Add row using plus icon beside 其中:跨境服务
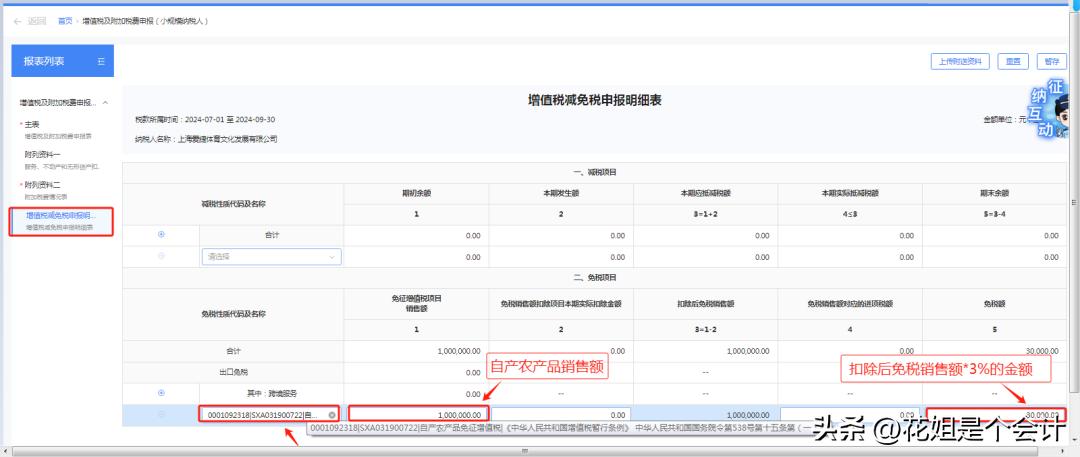Image resolution: width=1080 pixels, height=457 pixels. [x=162, y=393]
